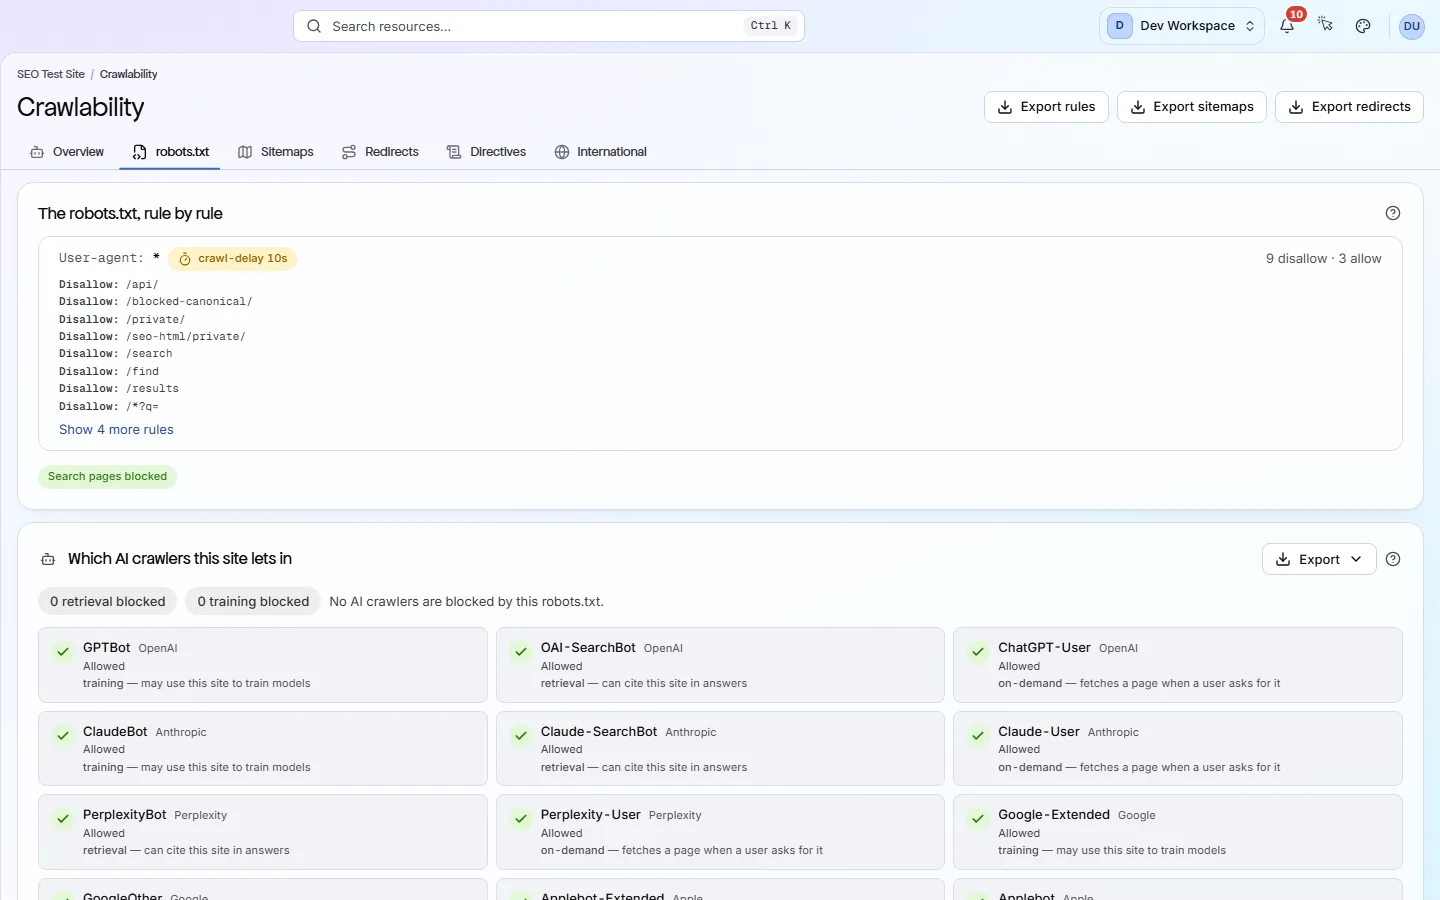Switch to the Overview tab

[67, 152]
